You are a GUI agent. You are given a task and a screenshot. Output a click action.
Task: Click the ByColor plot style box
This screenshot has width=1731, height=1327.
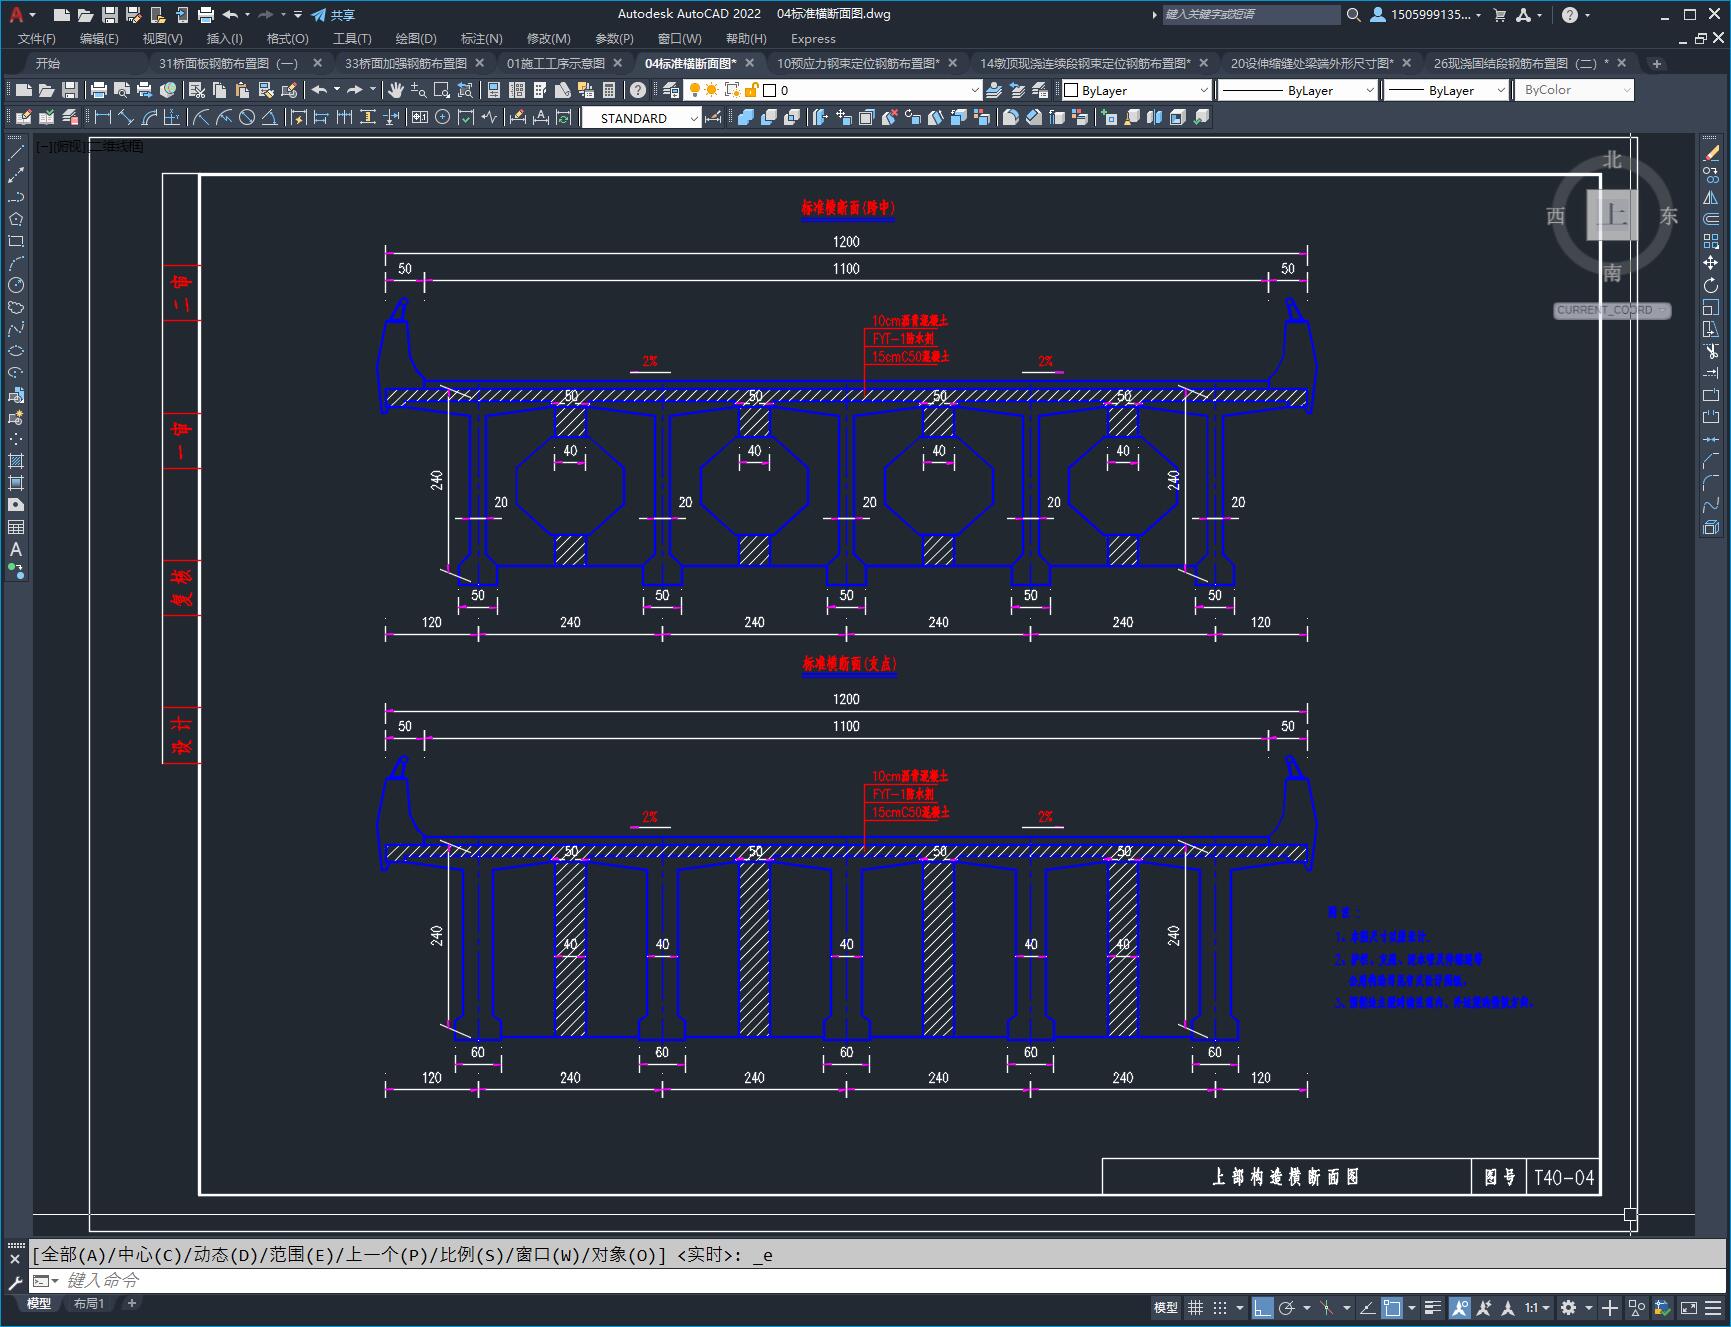[1574, 90]
